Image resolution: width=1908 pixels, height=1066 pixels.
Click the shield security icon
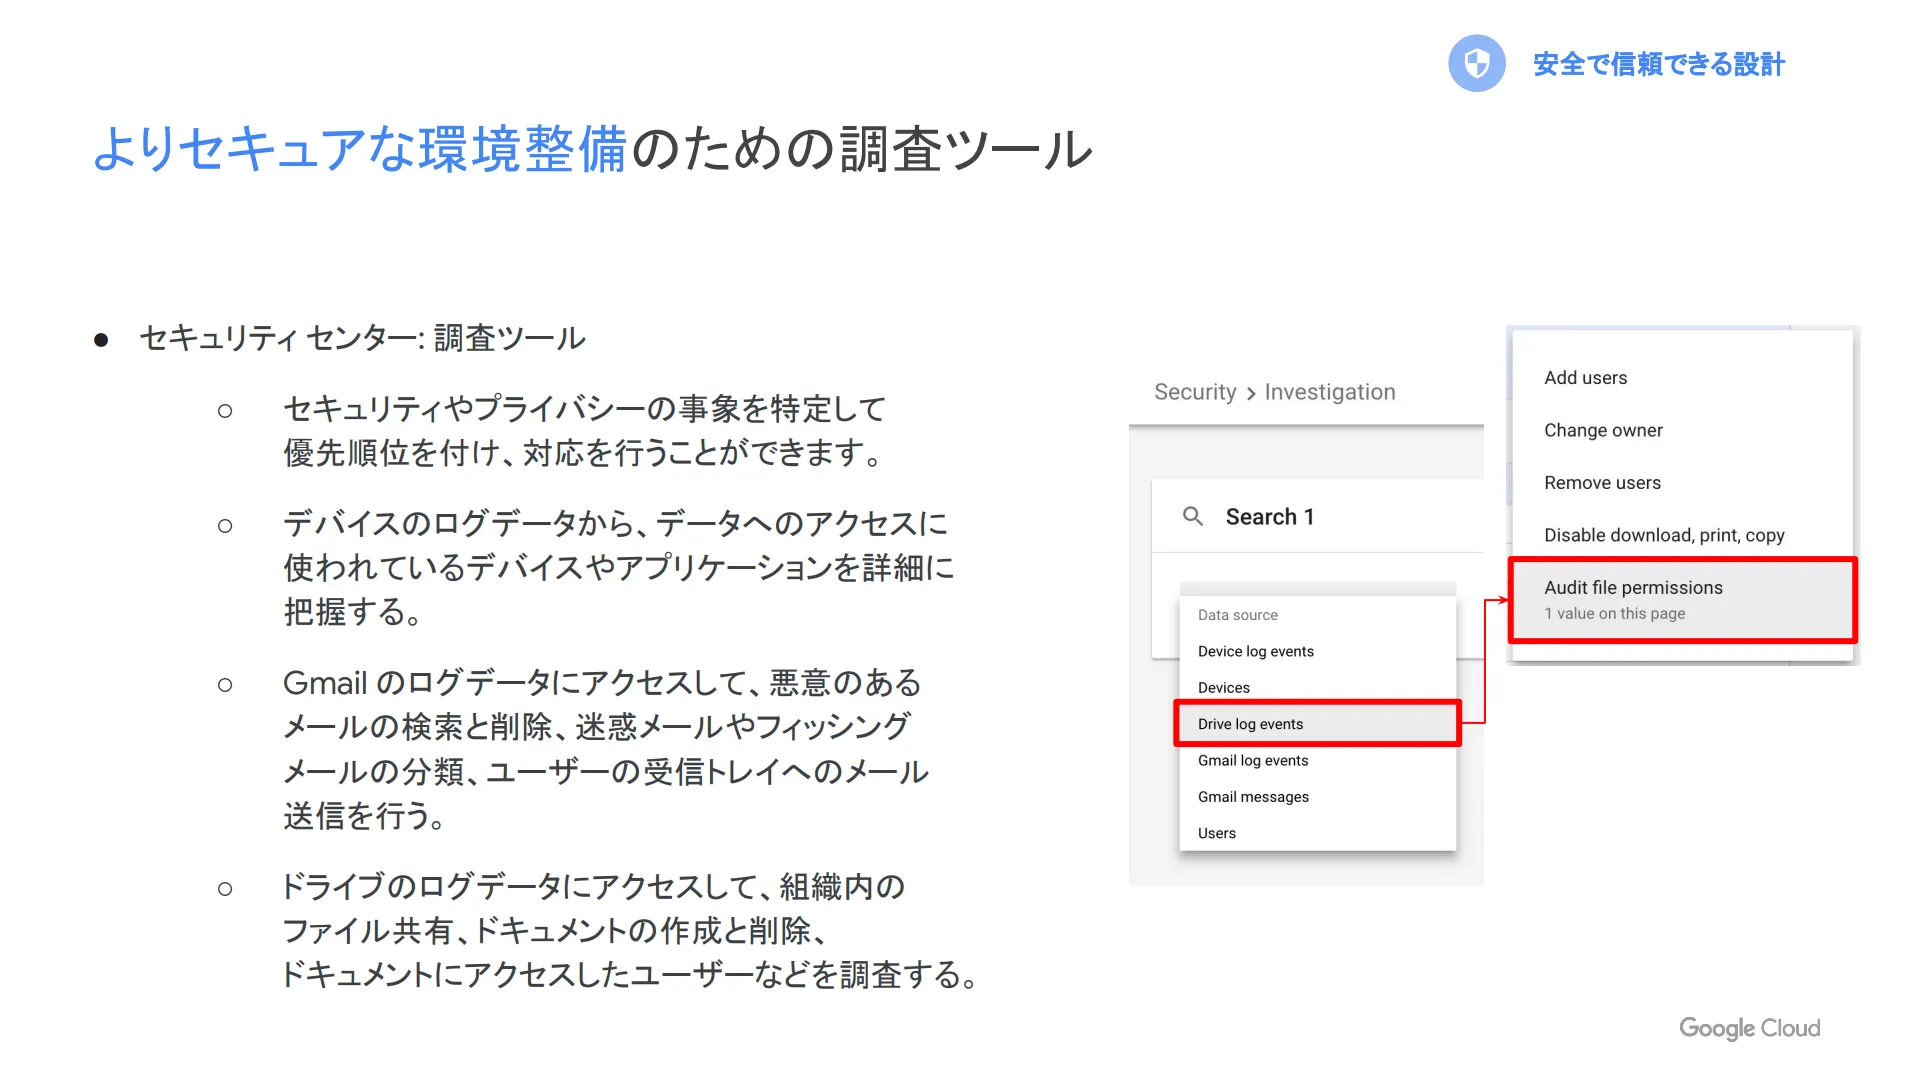1476,64
